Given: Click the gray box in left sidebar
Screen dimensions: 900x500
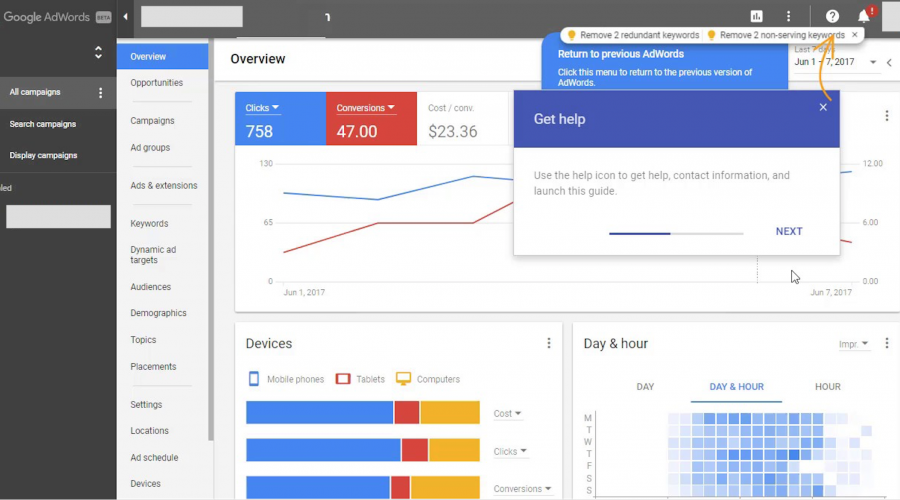Looking at the screenshot, I should click(59, 216).
